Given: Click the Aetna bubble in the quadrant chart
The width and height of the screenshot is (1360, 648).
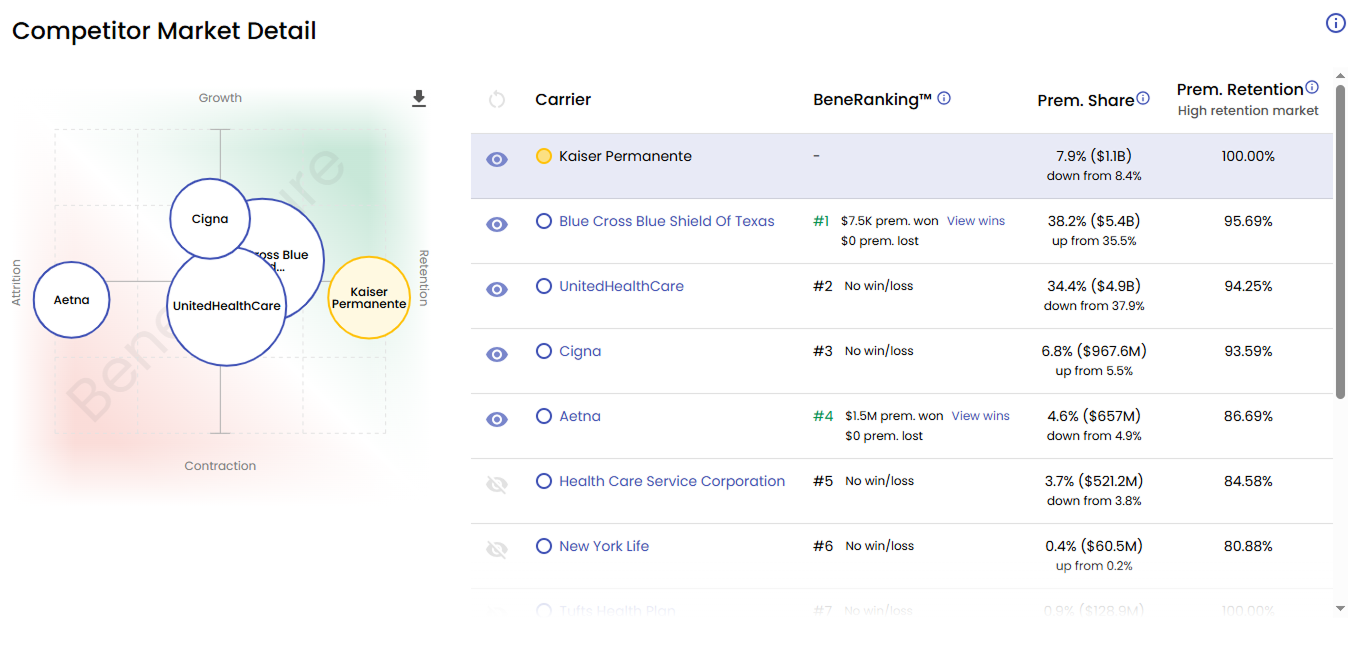Looking at the screenshot, I should (71, 299).
